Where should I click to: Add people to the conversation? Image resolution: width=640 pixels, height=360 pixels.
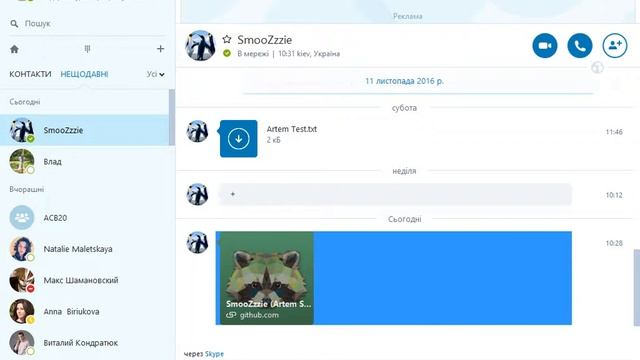click(615, 45)
